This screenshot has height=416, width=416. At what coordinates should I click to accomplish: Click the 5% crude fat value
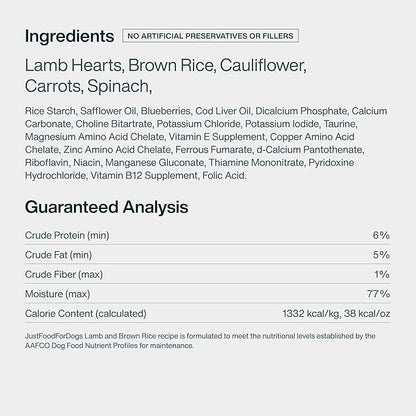pos(381,255)
